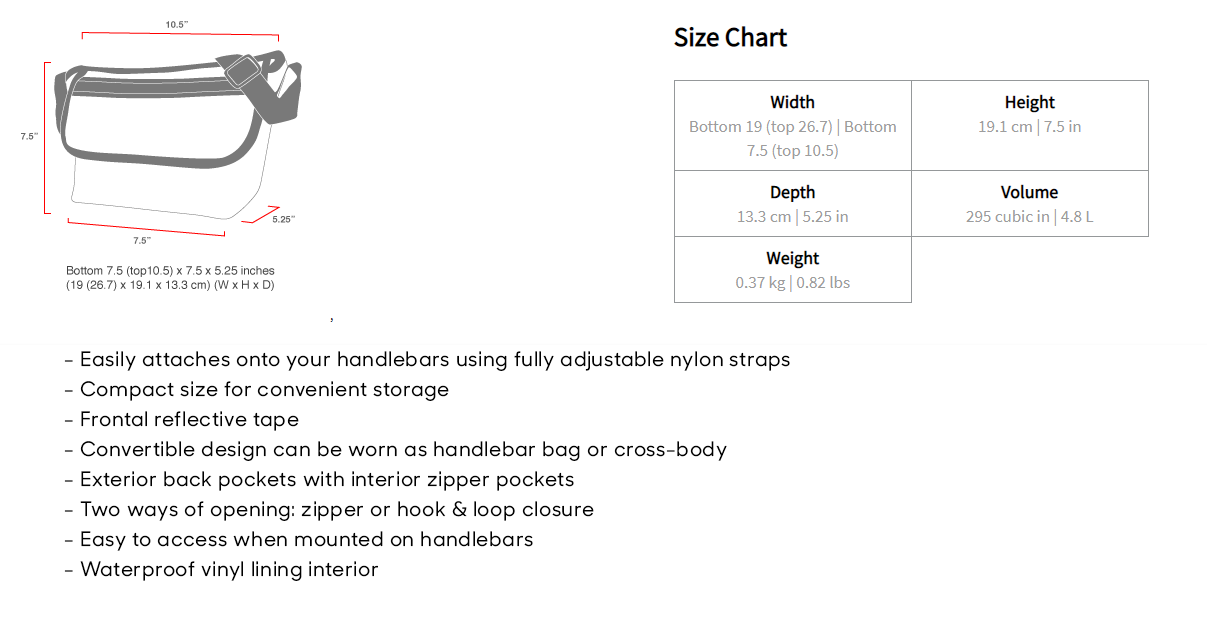Screen dimensions: 1207x630
Task: Click the Height cell showing 19.1 cm
Action: [x=1030, y=126]
